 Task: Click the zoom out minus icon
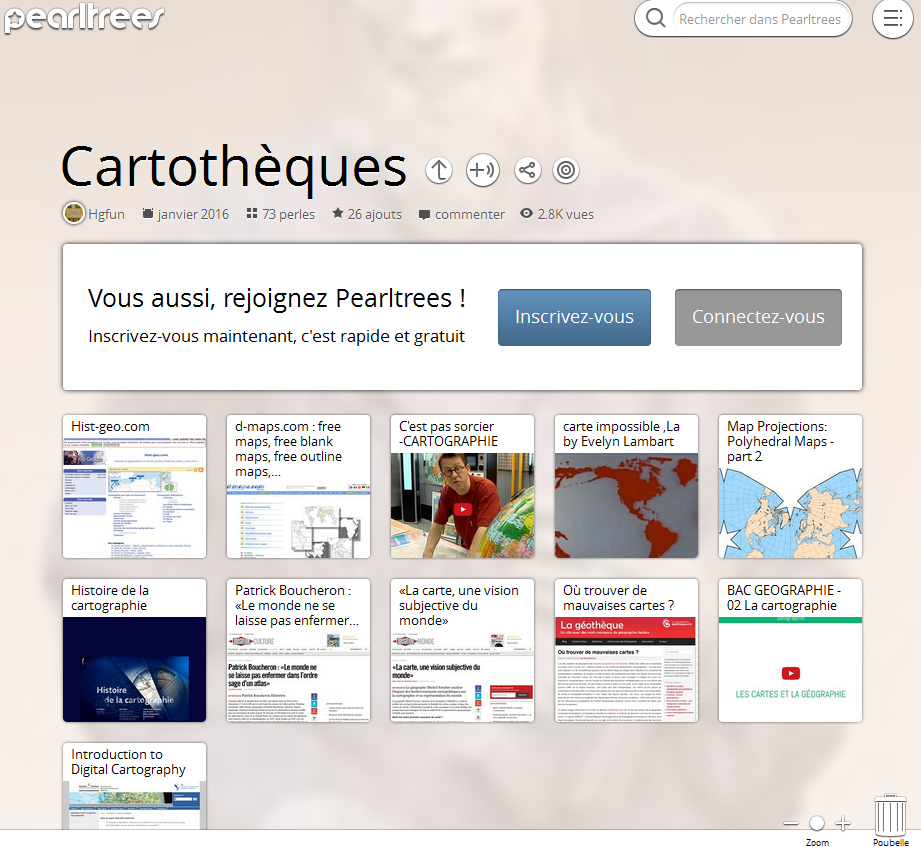coord(791,824)
